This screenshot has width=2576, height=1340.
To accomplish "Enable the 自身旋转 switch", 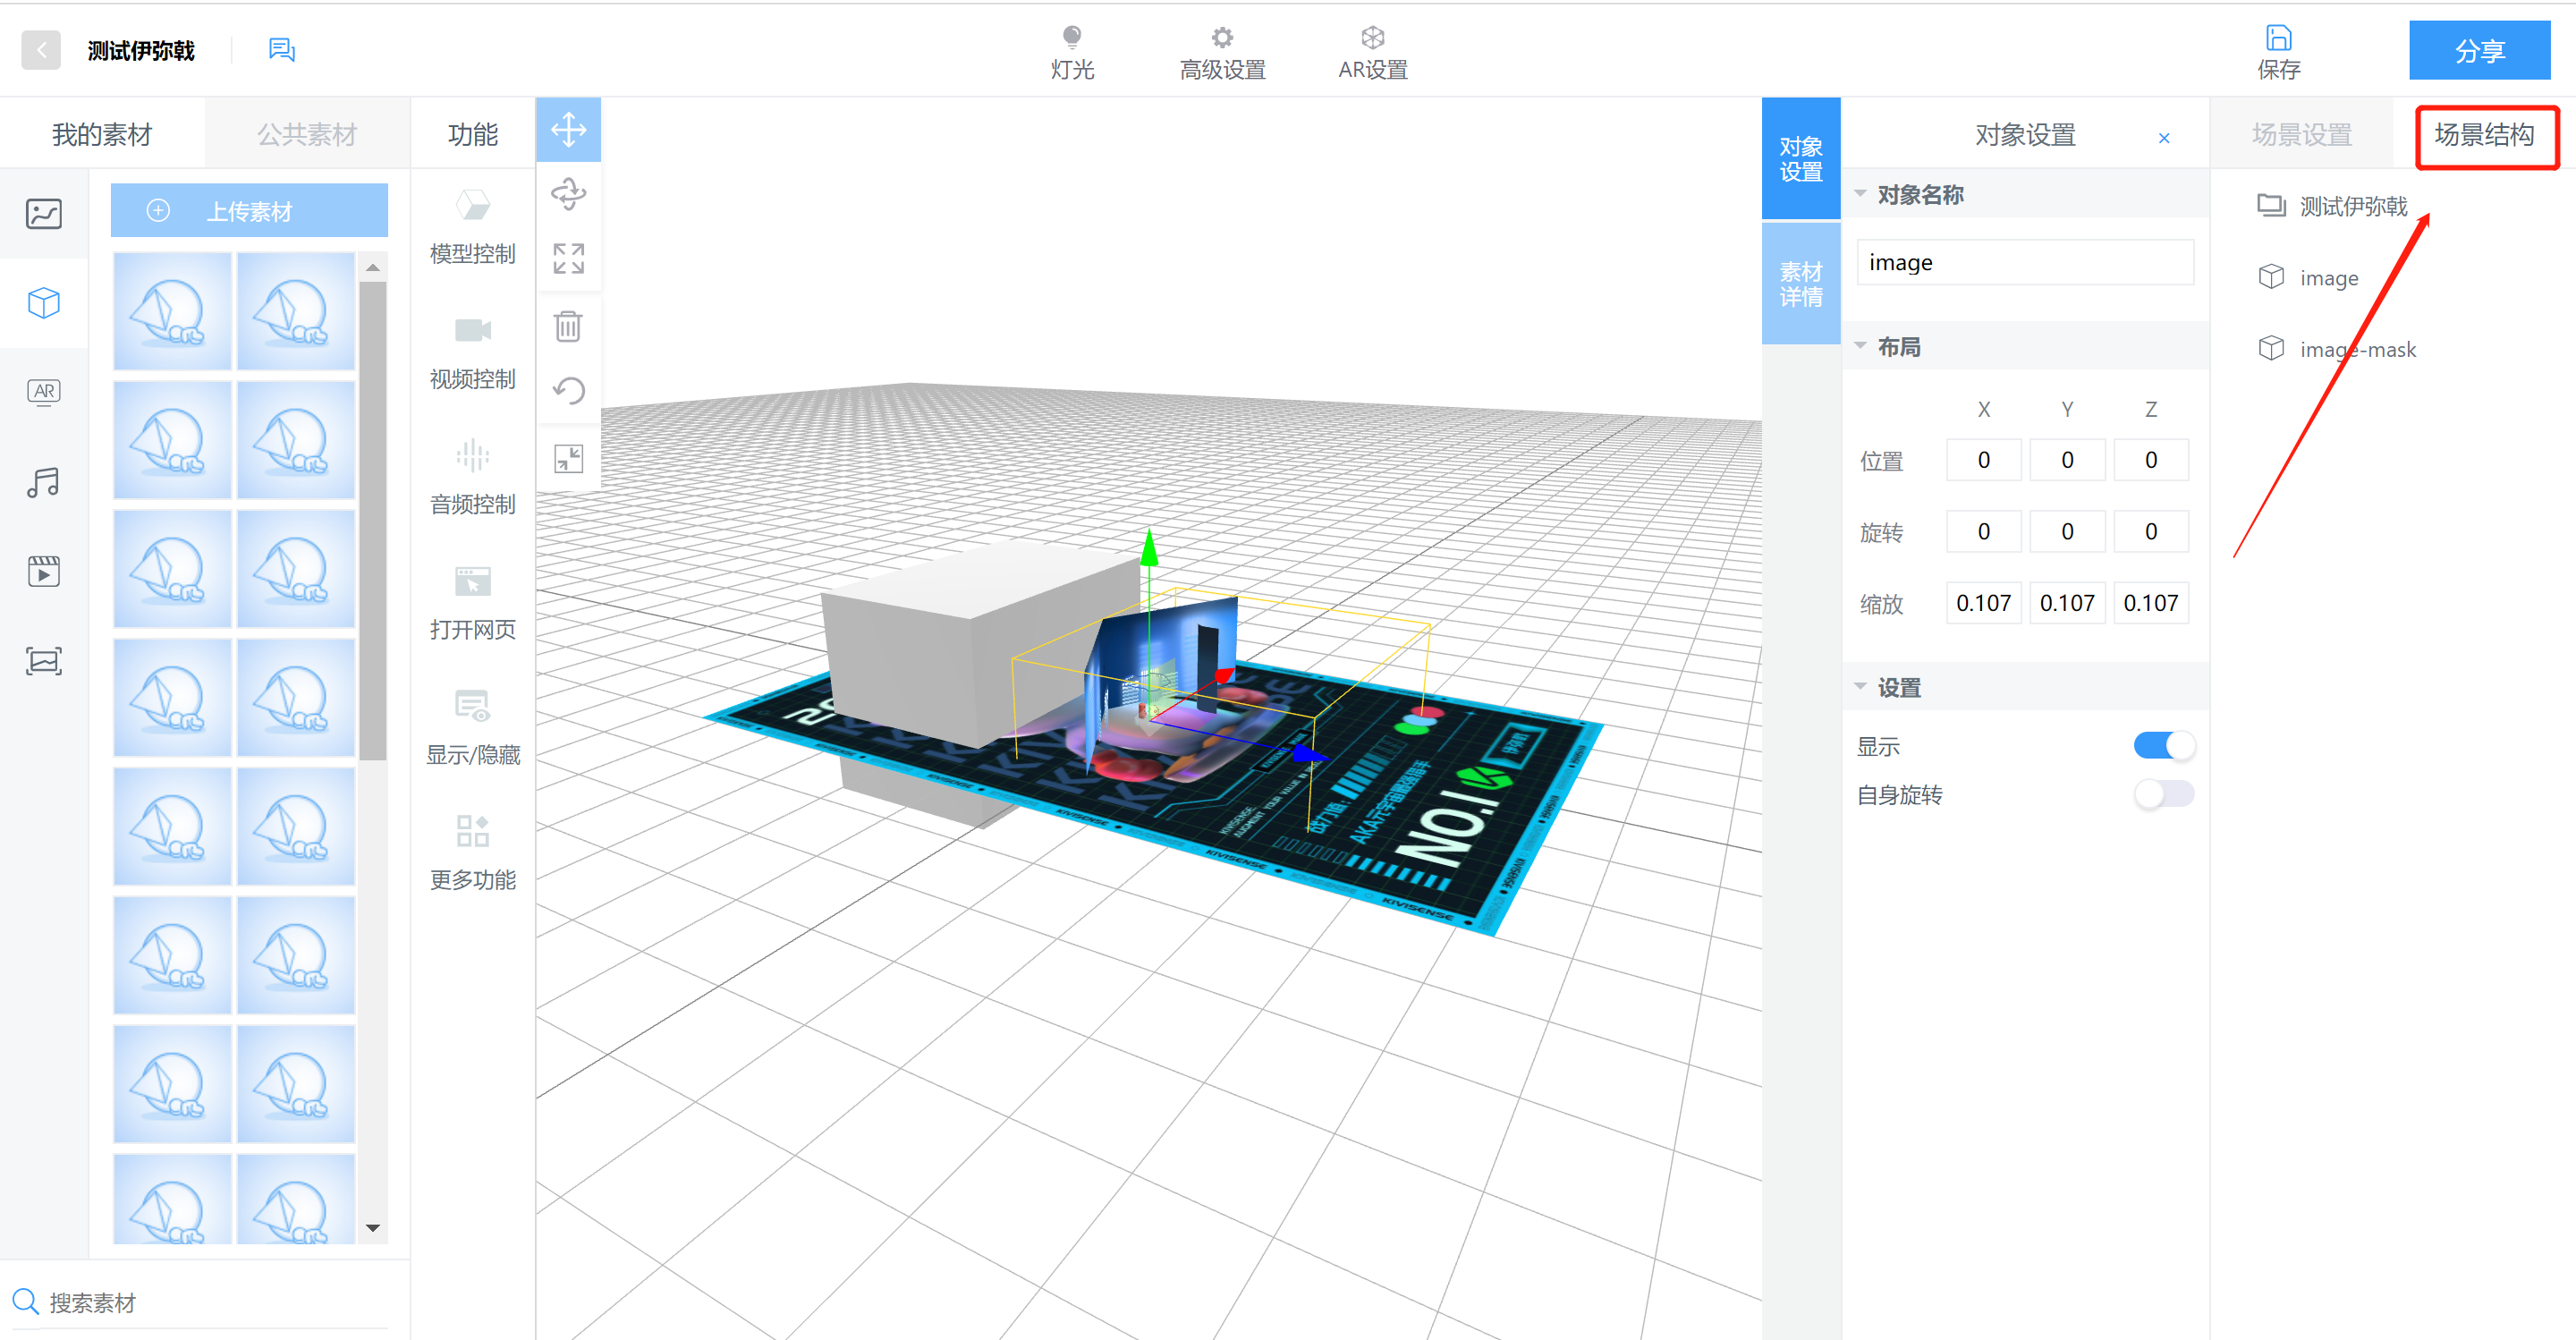I will [2163, 795].
